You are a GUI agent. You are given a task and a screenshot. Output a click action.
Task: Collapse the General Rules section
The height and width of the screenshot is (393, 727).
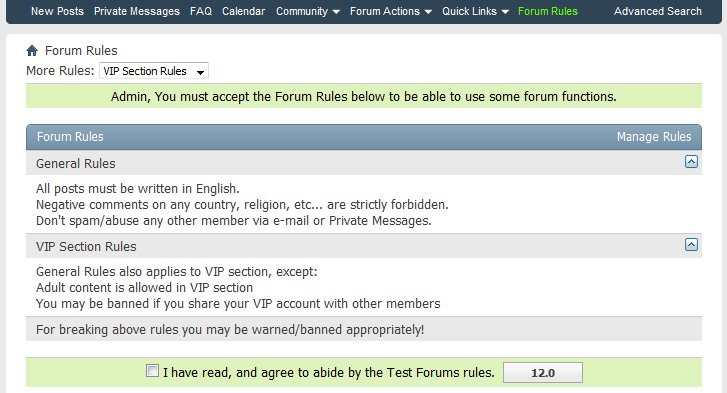click(x=691, y=162)
